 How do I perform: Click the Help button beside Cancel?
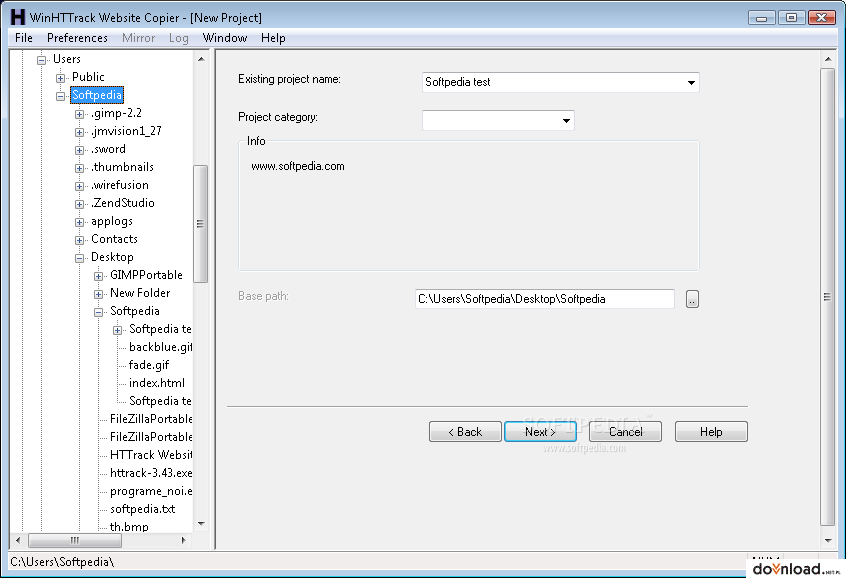click(x=711, y=432)
